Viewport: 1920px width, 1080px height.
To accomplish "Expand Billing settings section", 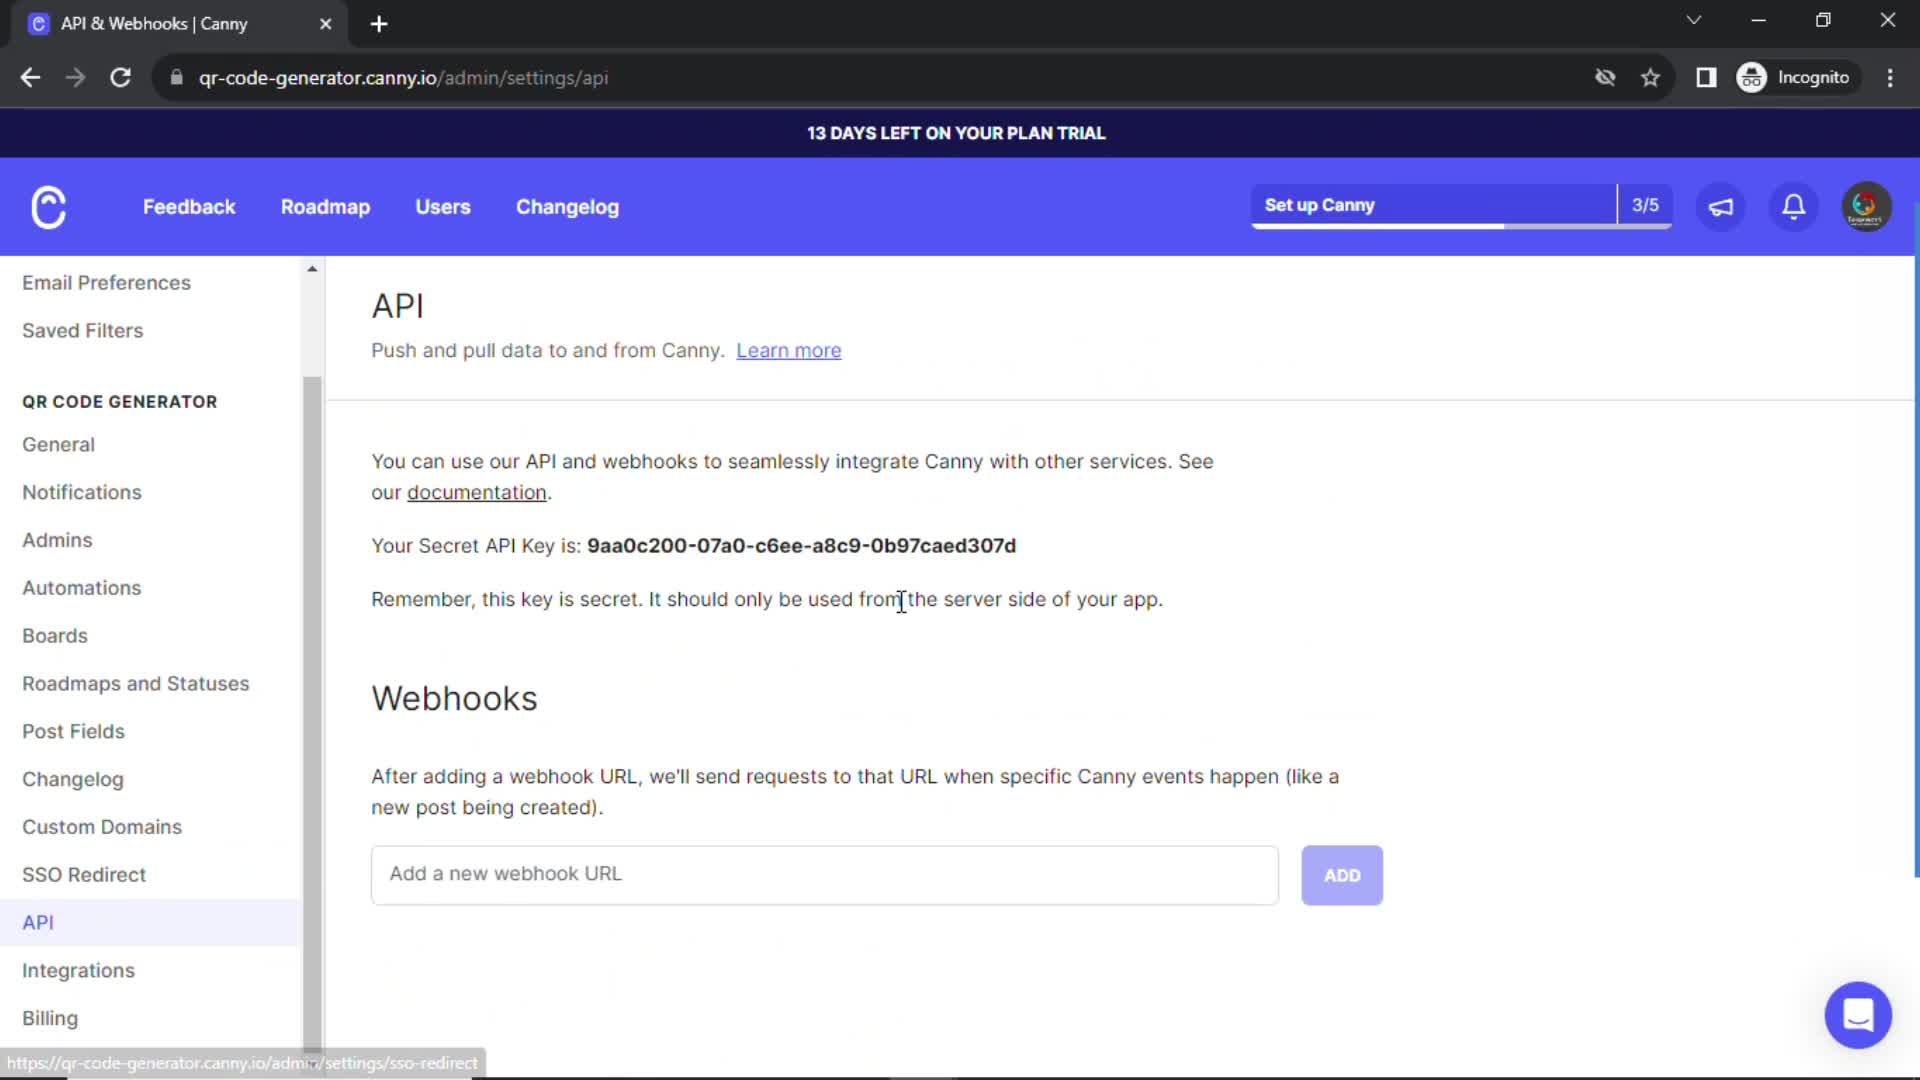I will [x=50, y=1018].
